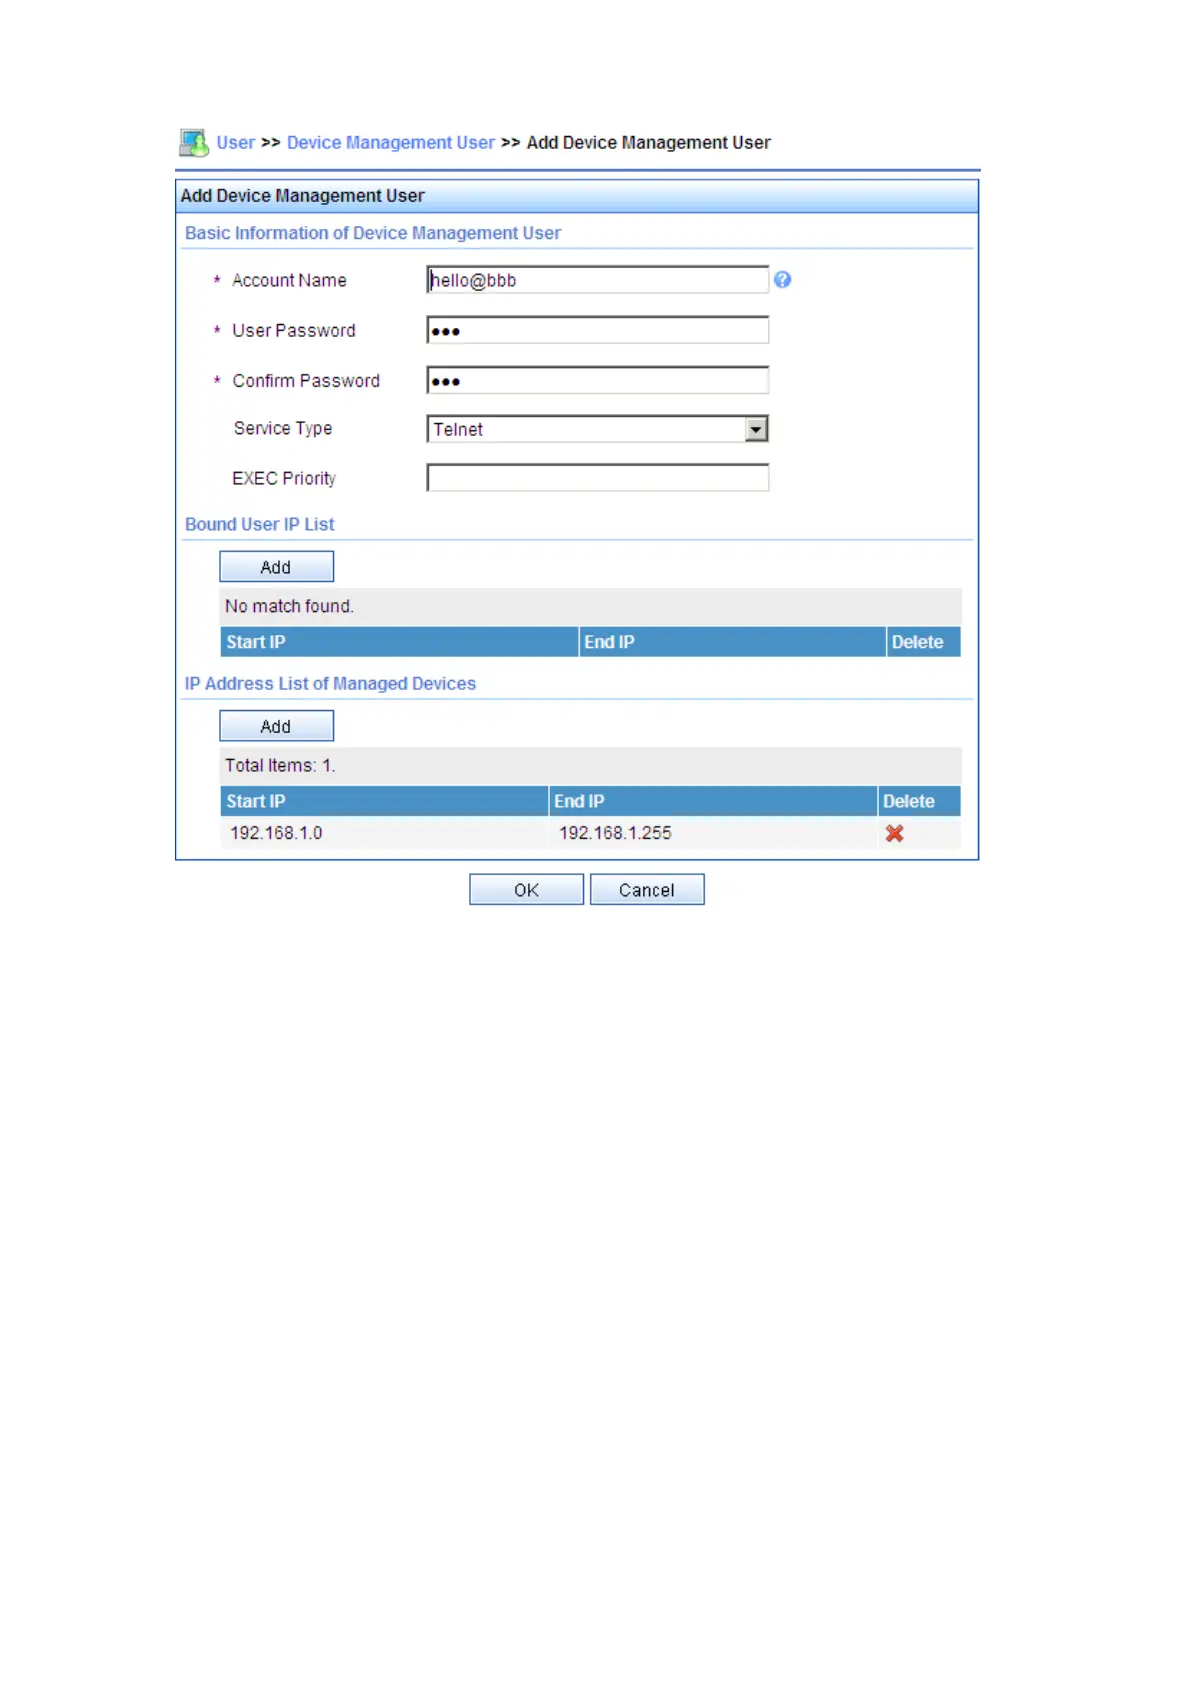Open the Account Name help icon
1190x1684 pixels.
click(782, 280)
